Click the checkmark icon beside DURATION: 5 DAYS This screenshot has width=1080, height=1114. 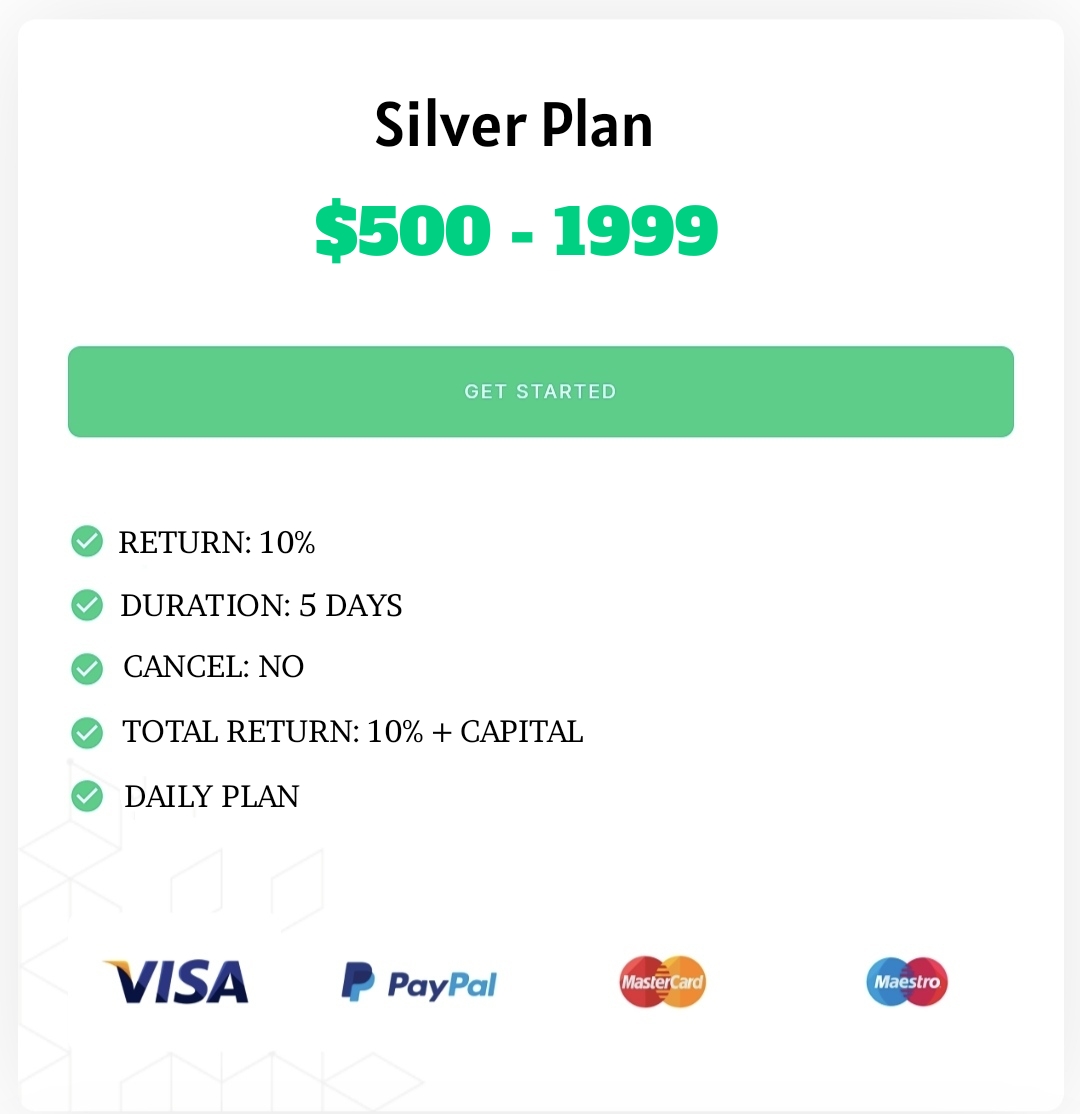click(87, 605)
